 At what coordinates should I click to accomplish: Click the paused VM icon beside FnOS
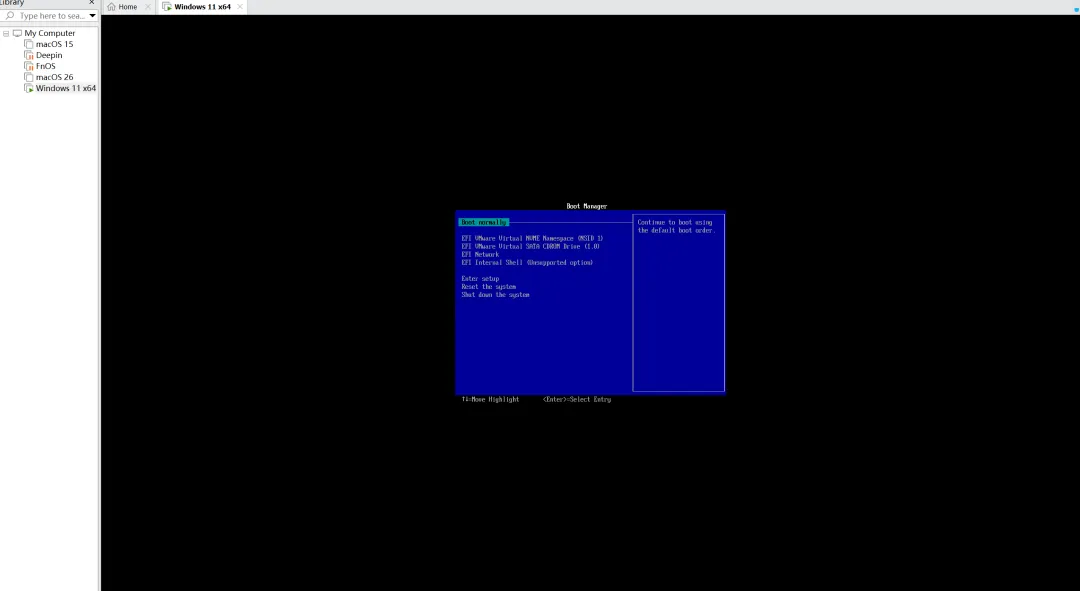point(29,66)
